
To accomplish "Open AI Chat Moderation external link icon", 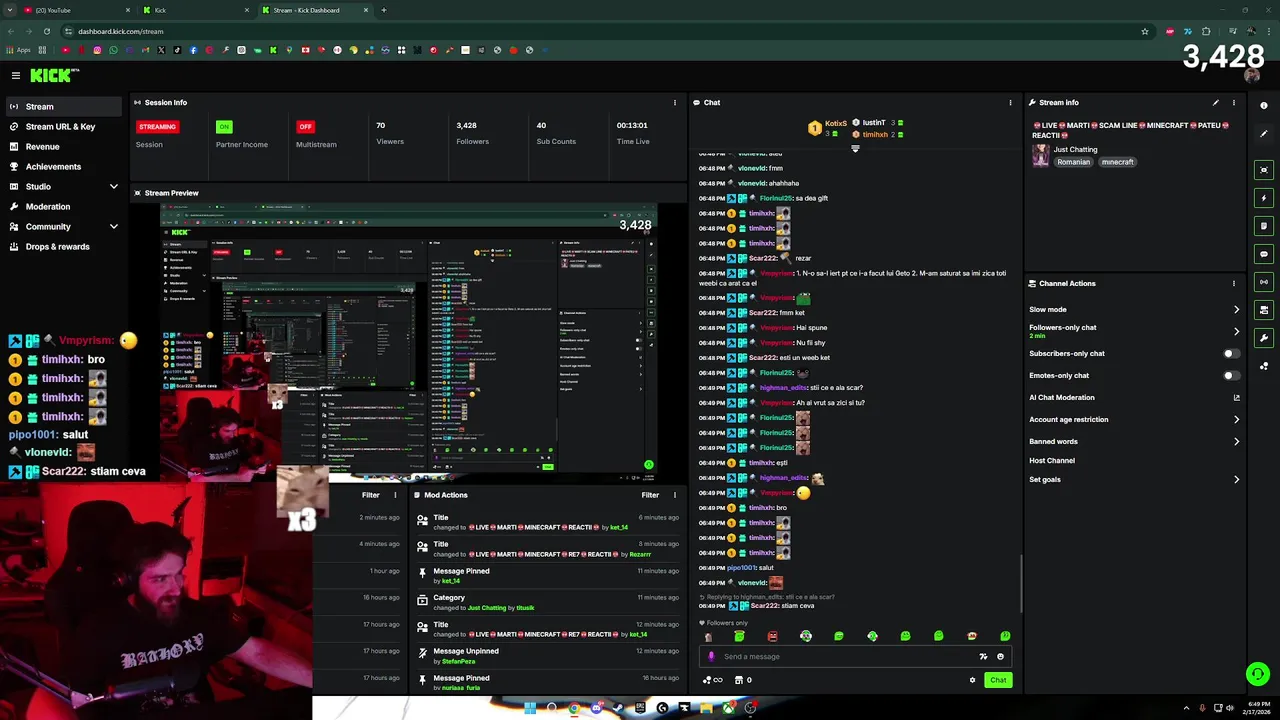I will point(1236,398).
